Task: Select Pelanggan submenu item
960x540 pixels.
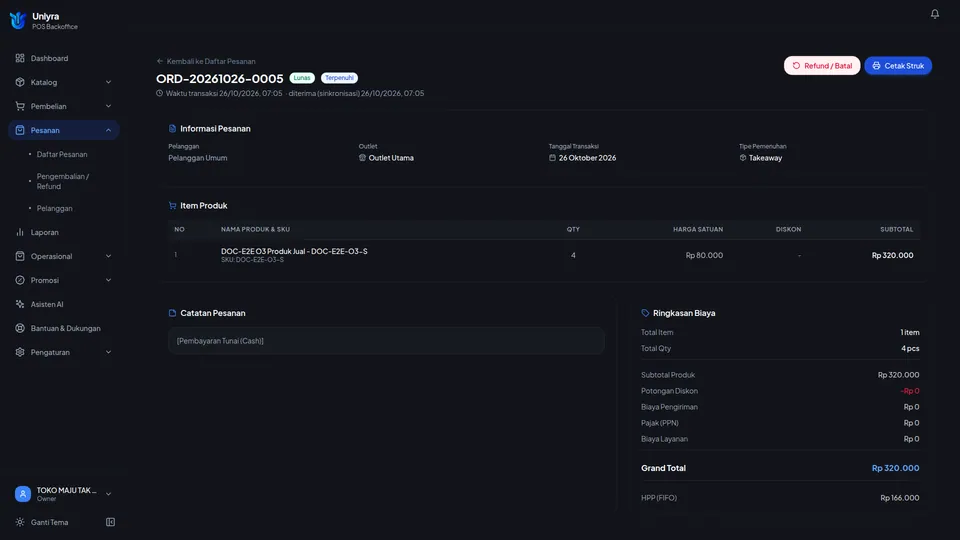Action: click(54, 208)
